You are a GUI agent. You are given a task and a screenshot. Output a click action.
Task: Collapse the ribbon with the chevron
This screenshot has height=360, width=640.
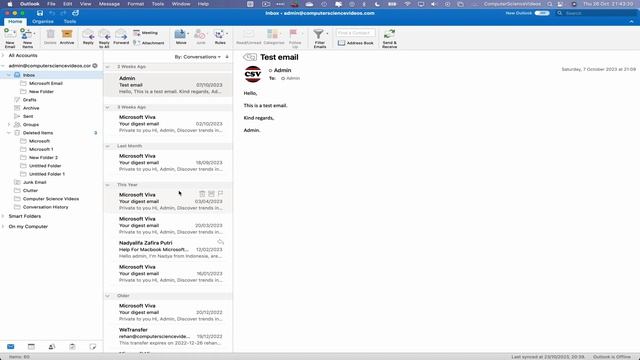pyautogui.click(x=631, y=21)
